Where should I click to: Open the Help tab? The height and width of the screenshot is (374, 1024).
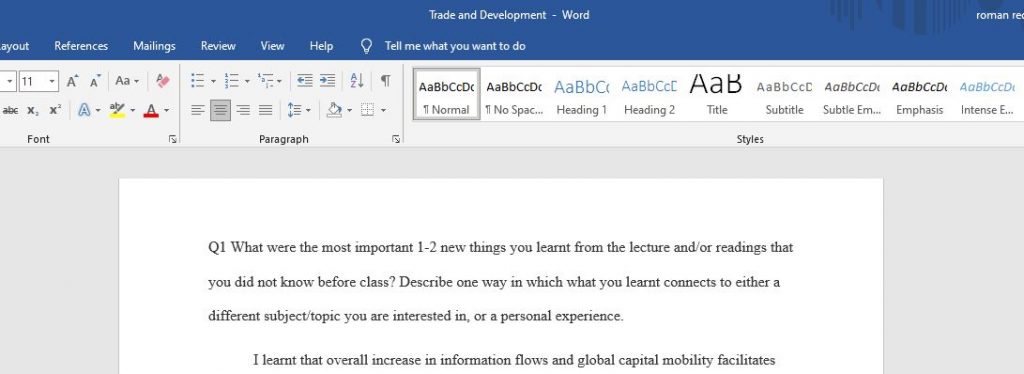pyautogui.click(x=321, y=46)
